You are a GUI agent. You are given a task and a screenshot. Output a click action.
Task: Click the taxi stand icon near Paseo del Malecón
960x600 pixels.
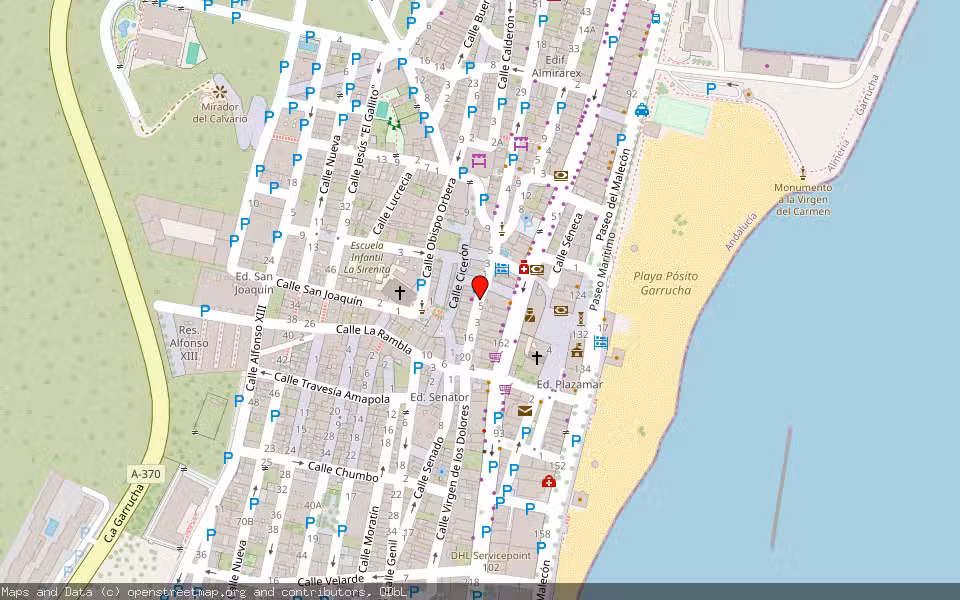pos(642,110)
